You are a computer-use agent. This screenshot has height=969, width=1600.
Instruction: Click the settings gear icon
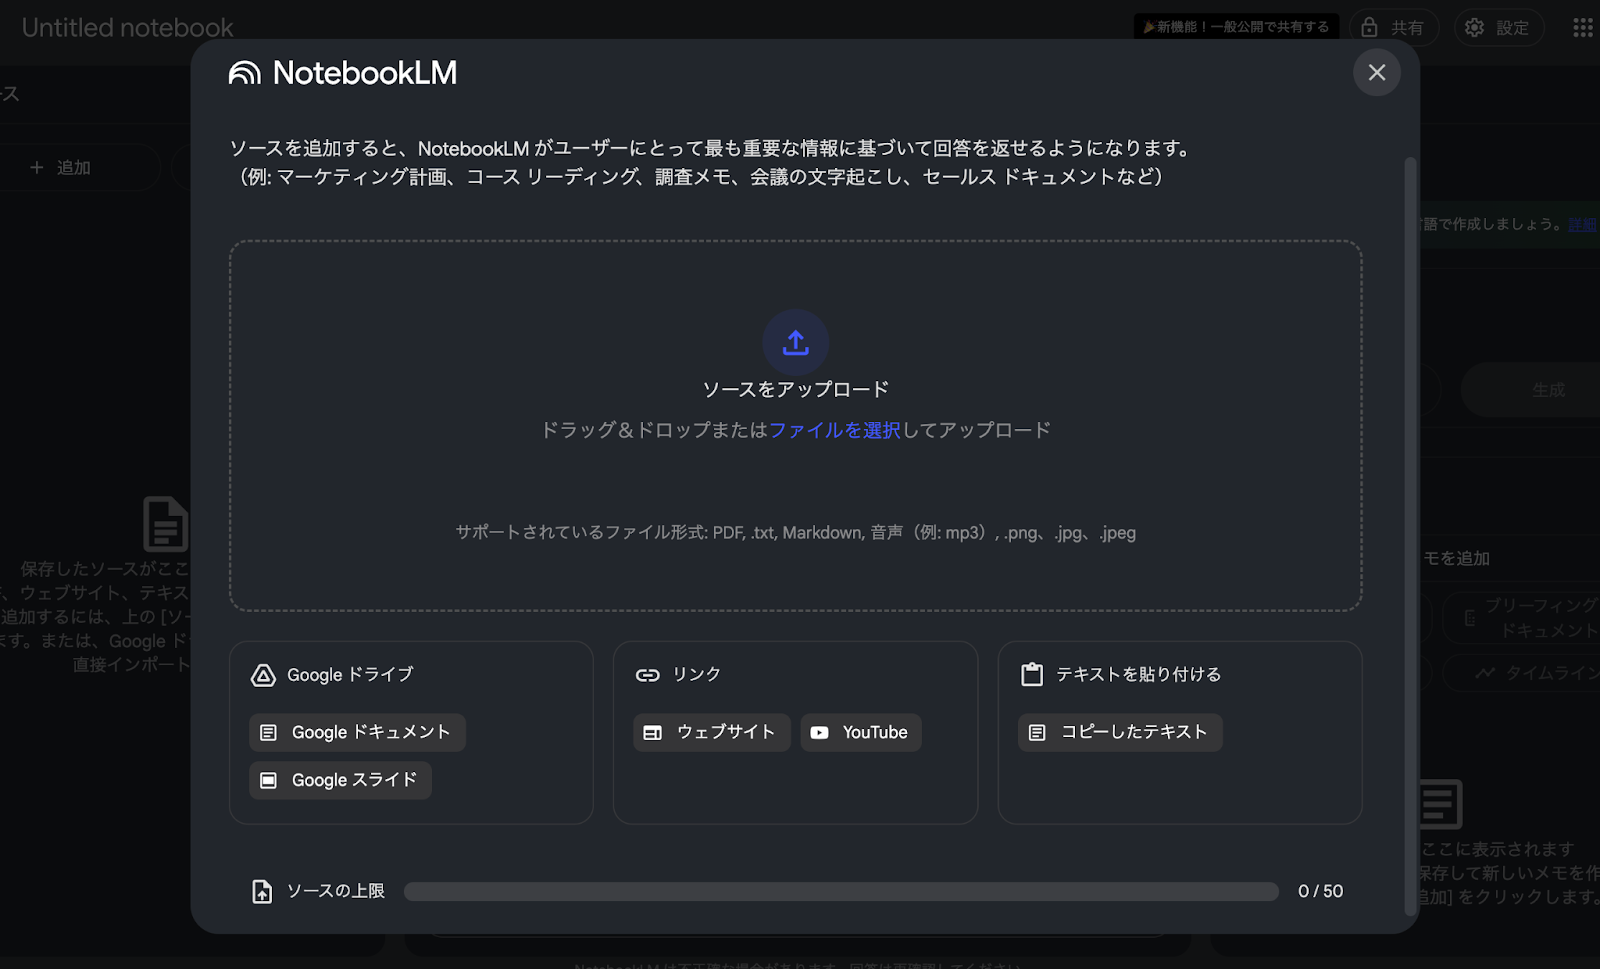[x=1474, y=28]
